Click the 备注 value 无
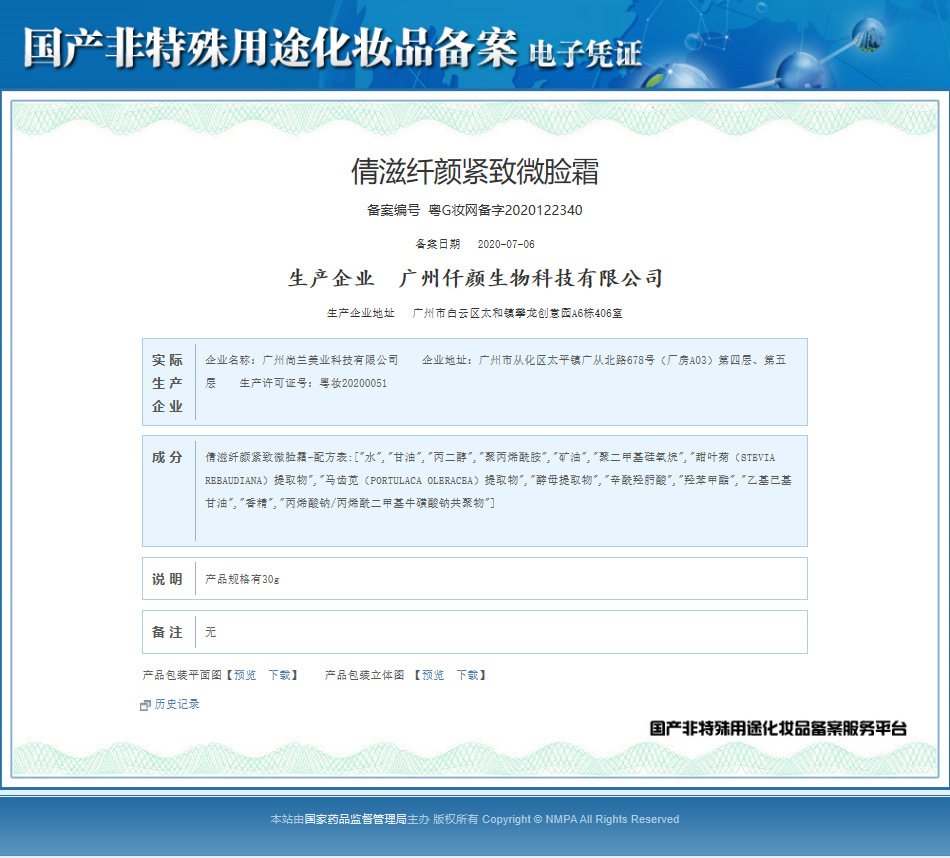 210,632
